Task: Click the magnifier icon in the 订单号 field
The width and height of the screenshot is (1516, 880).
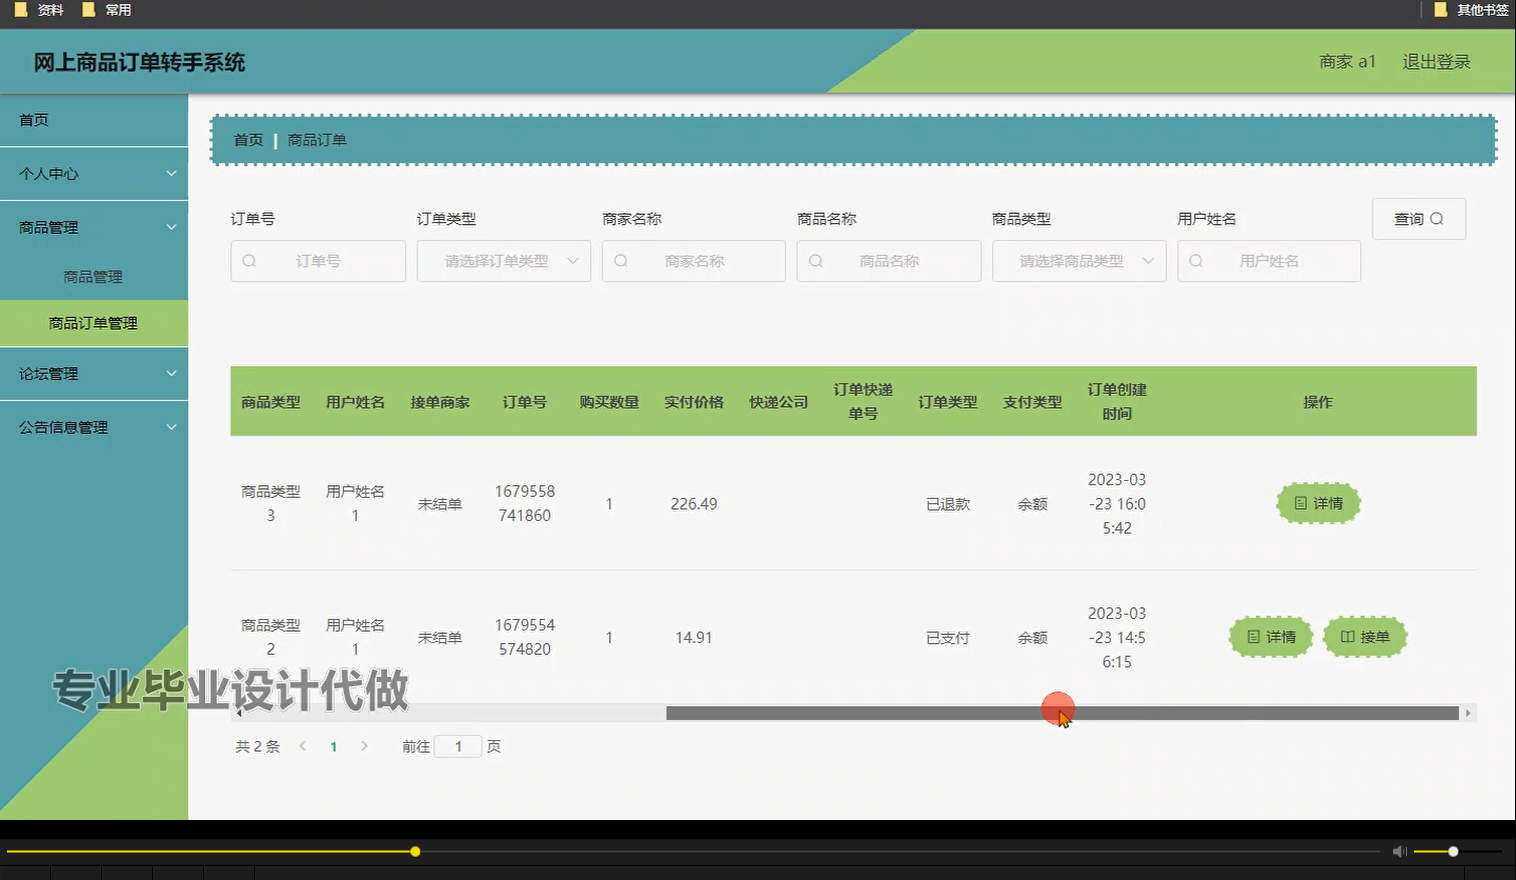Action: click(x=249, y=261)
